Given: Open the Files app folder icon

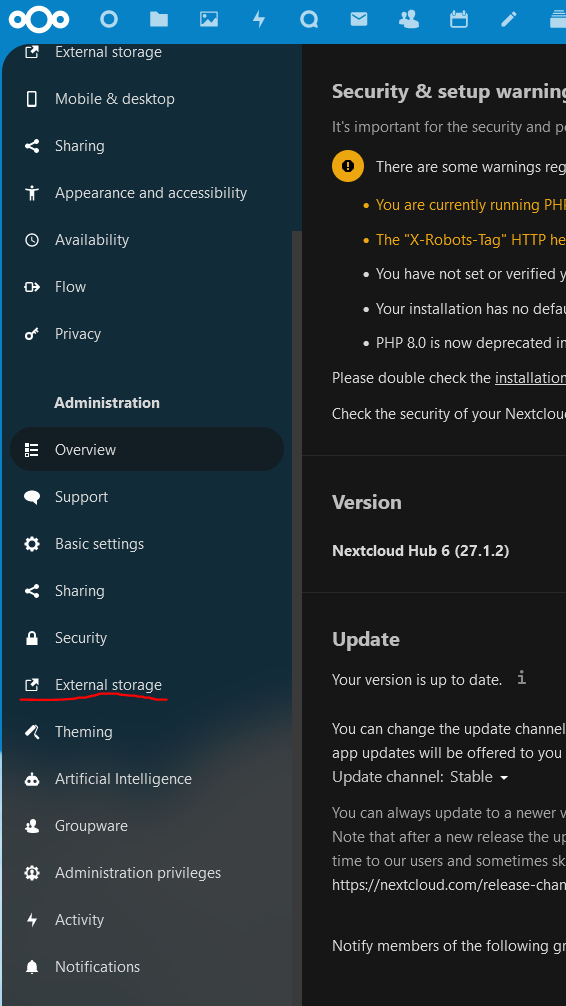Looking at the screenshot, I should [x=159, y=19].
